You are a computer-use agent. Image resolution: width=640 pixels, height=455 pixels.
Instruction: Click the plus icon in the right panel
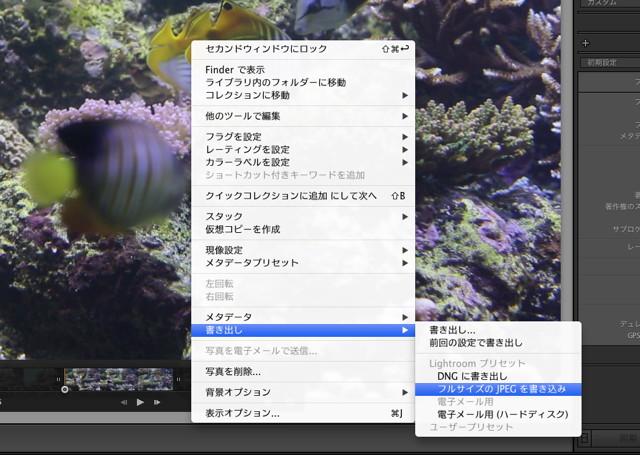click(x=586, y=43)
